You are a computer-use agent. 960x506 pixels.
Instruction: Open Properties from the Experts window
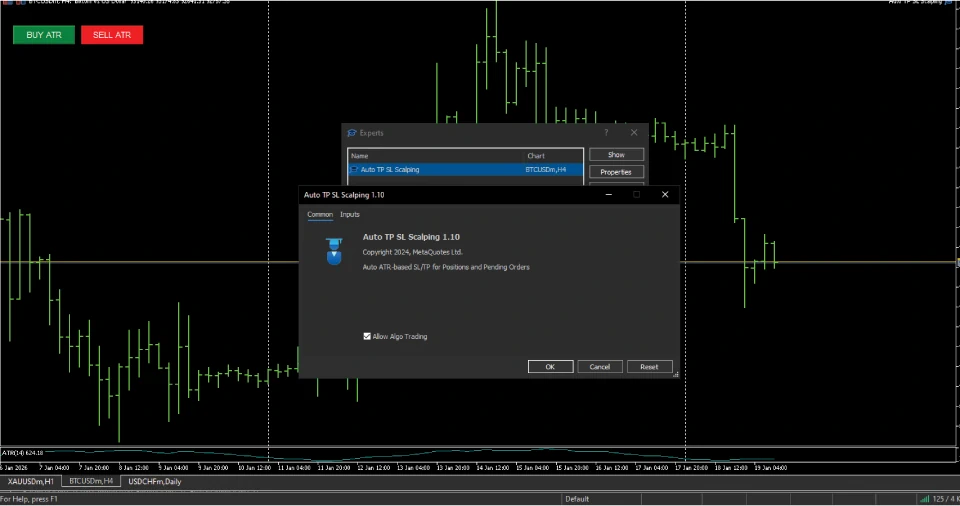pos(616,172)
